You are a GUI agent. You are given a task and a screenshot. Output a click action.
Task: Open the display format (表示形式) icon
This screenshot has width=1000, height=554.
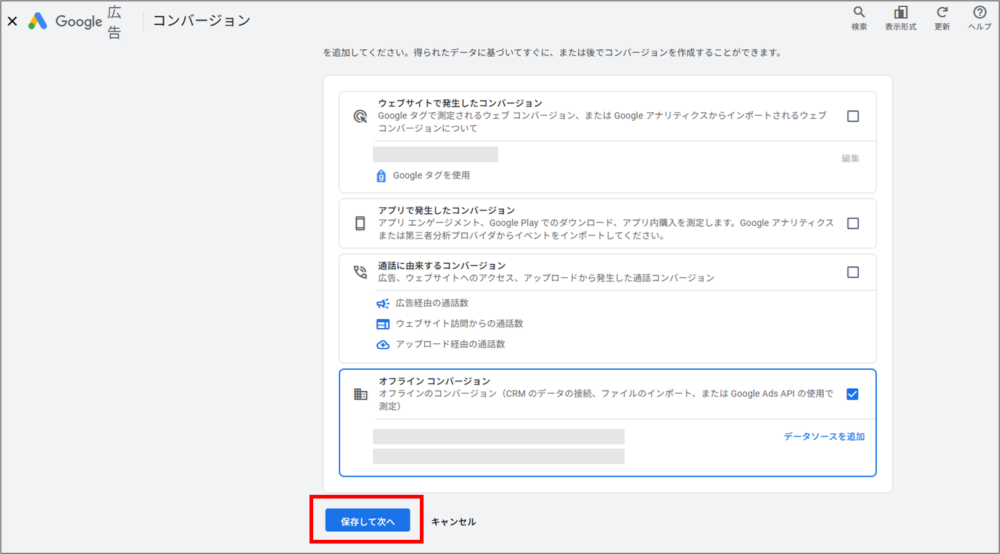(900, 13)
